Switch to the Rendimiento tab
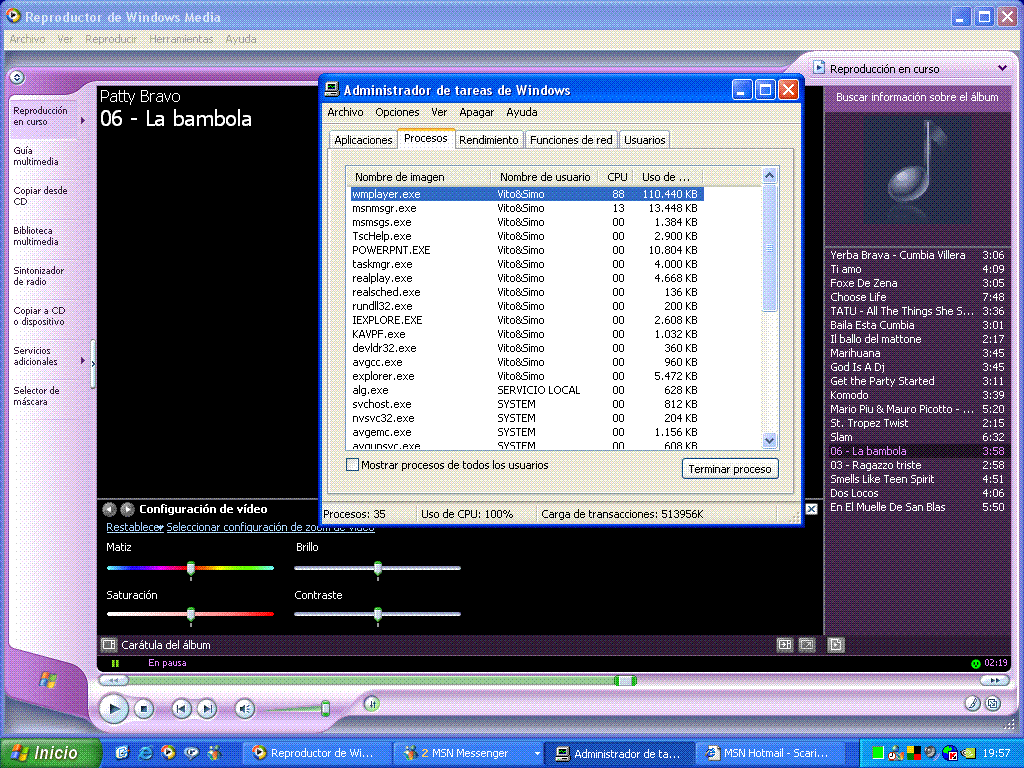Image resolution: width=1024 pixels, height=768 pixels. [488, 140]
